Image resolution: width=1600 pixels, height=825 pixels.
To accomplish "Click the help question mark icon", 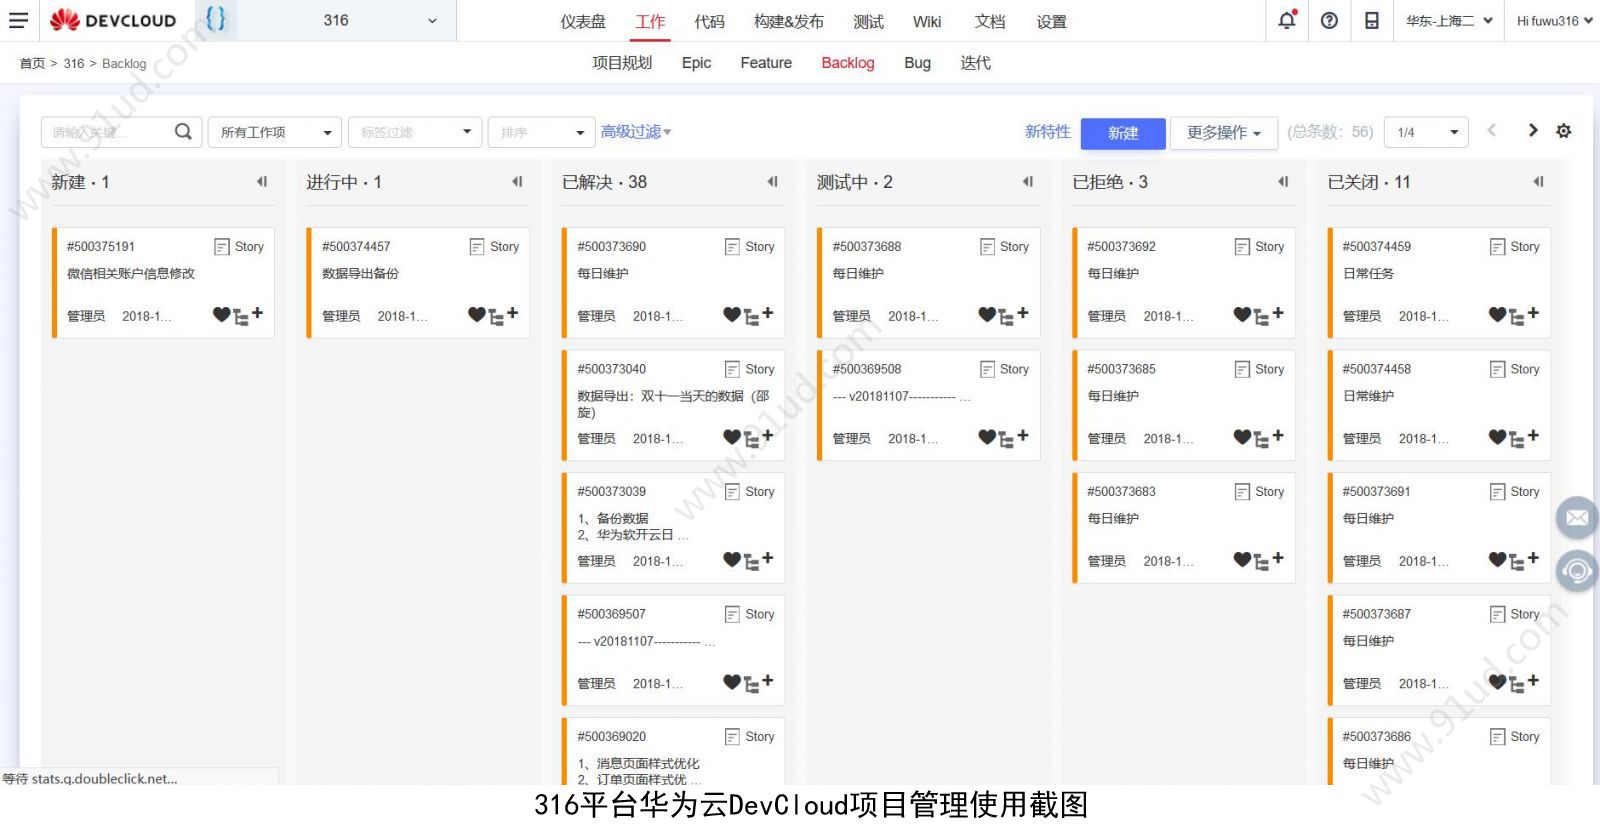I will [x=1329, y=20].
